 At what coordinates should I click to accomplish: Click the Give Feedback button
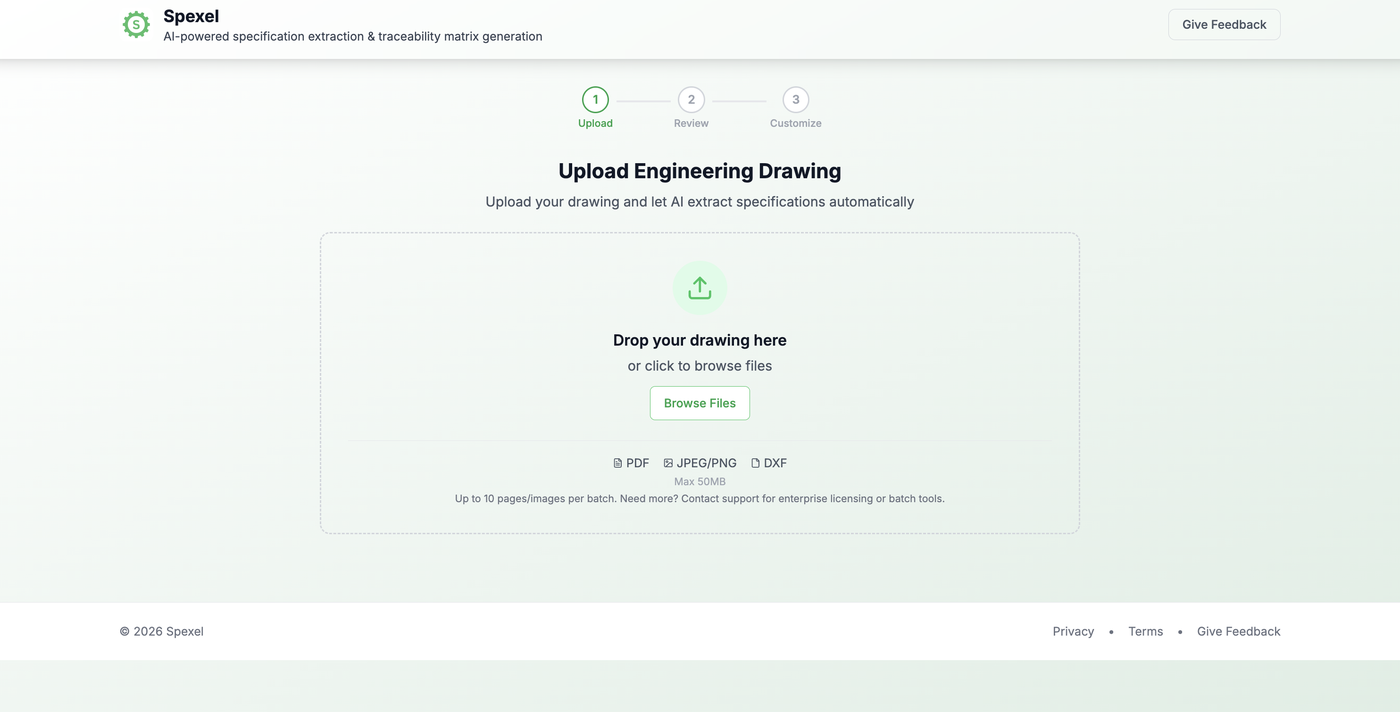[1224, 24]
